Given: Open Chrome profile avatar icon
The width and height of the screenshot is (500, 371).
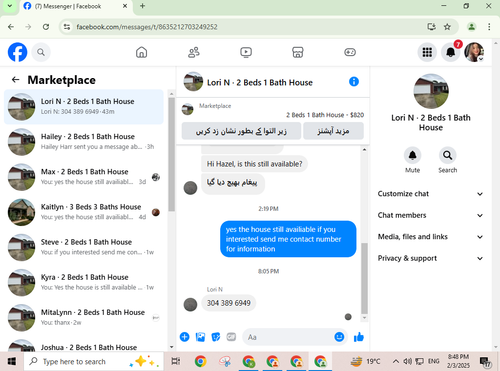Looking at the screenshot, I should click(471, 27).
